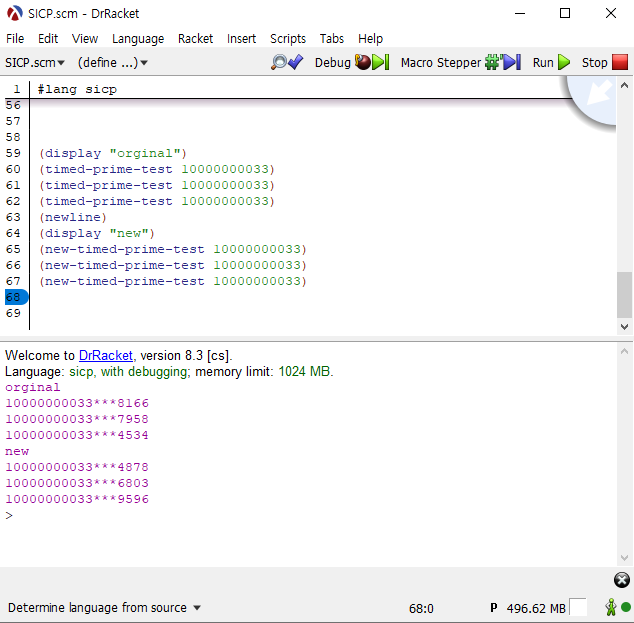This screenshot has width=634, height=623.
Task: Open the Language menu
Action: 138,39
